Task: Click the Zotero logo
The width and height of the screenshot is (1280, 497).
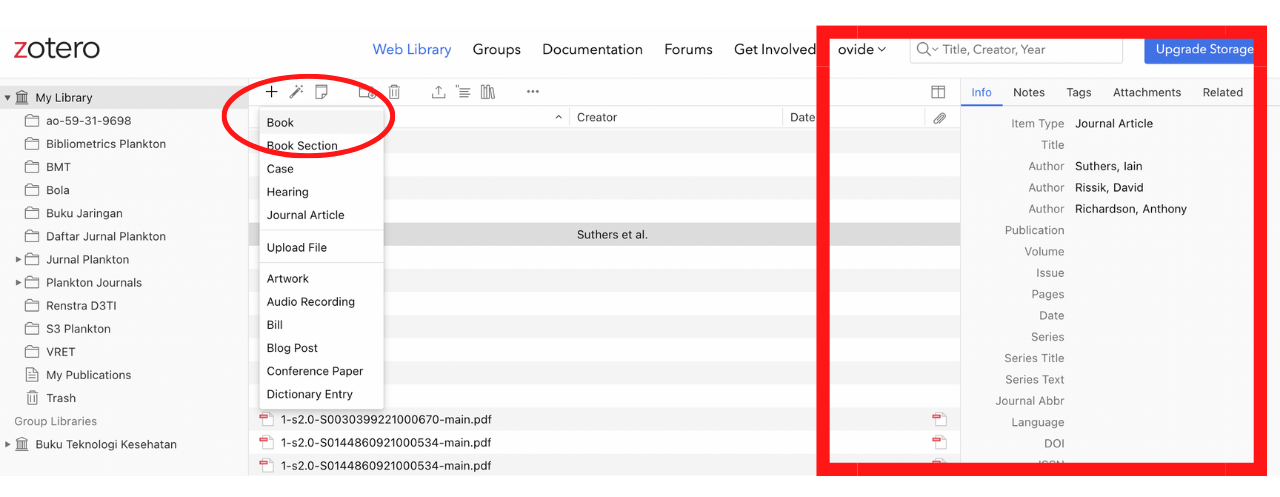Action: [x=56, y=49]
